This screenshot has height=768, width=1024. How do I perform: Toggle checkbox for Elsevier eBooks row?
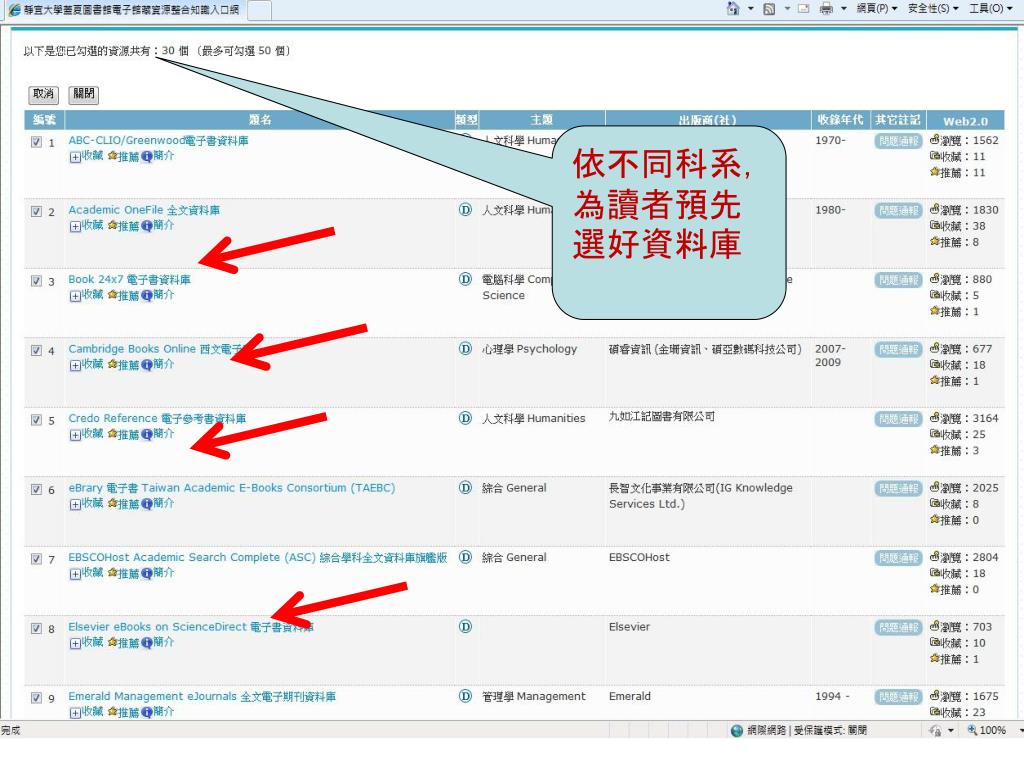pos(37,628)
